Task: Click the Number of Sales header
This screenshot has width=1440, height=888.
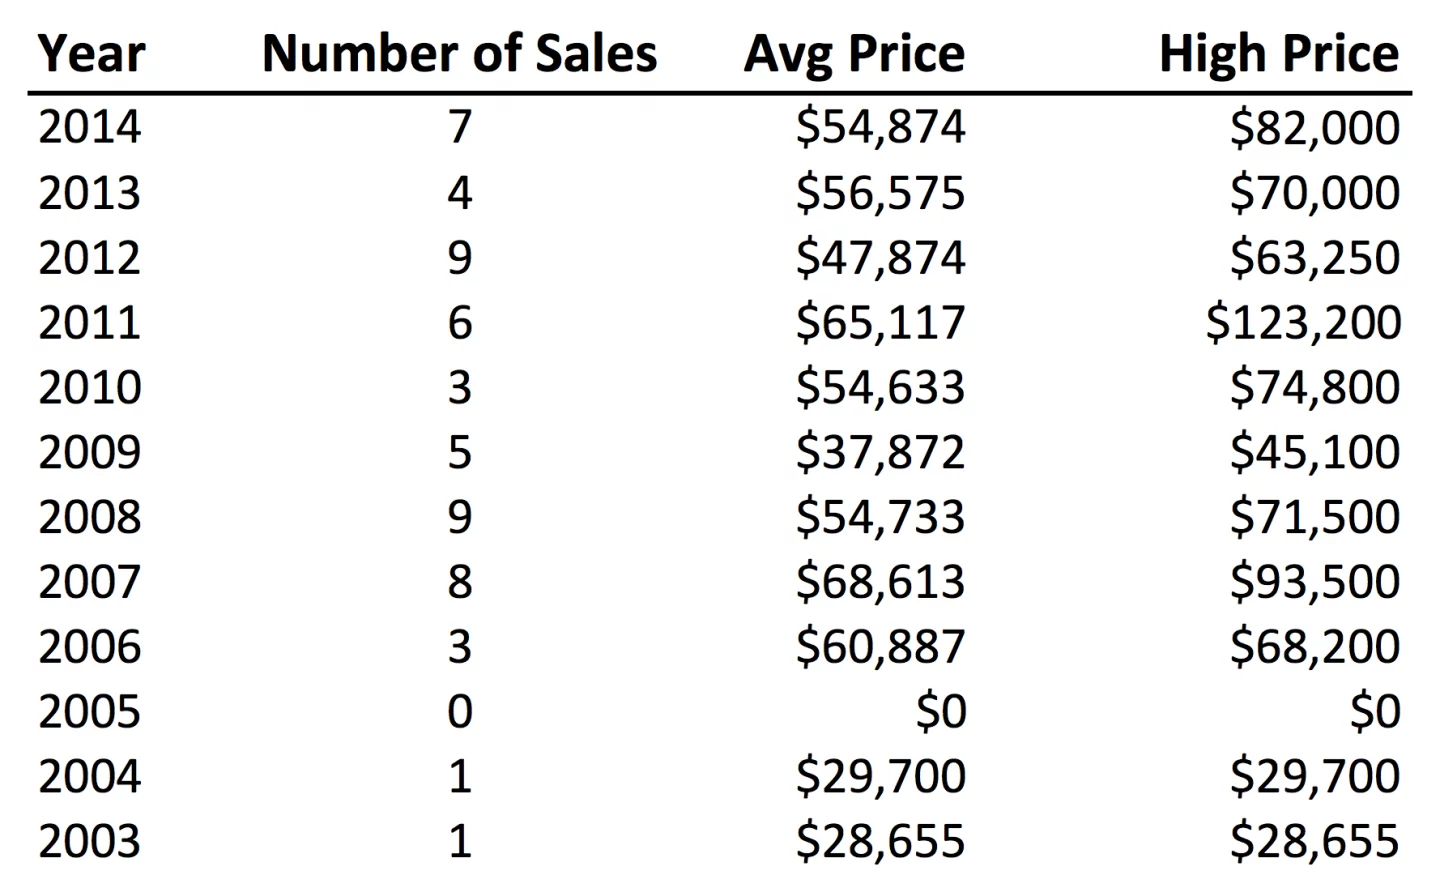Action: click(x=459, y=54)
